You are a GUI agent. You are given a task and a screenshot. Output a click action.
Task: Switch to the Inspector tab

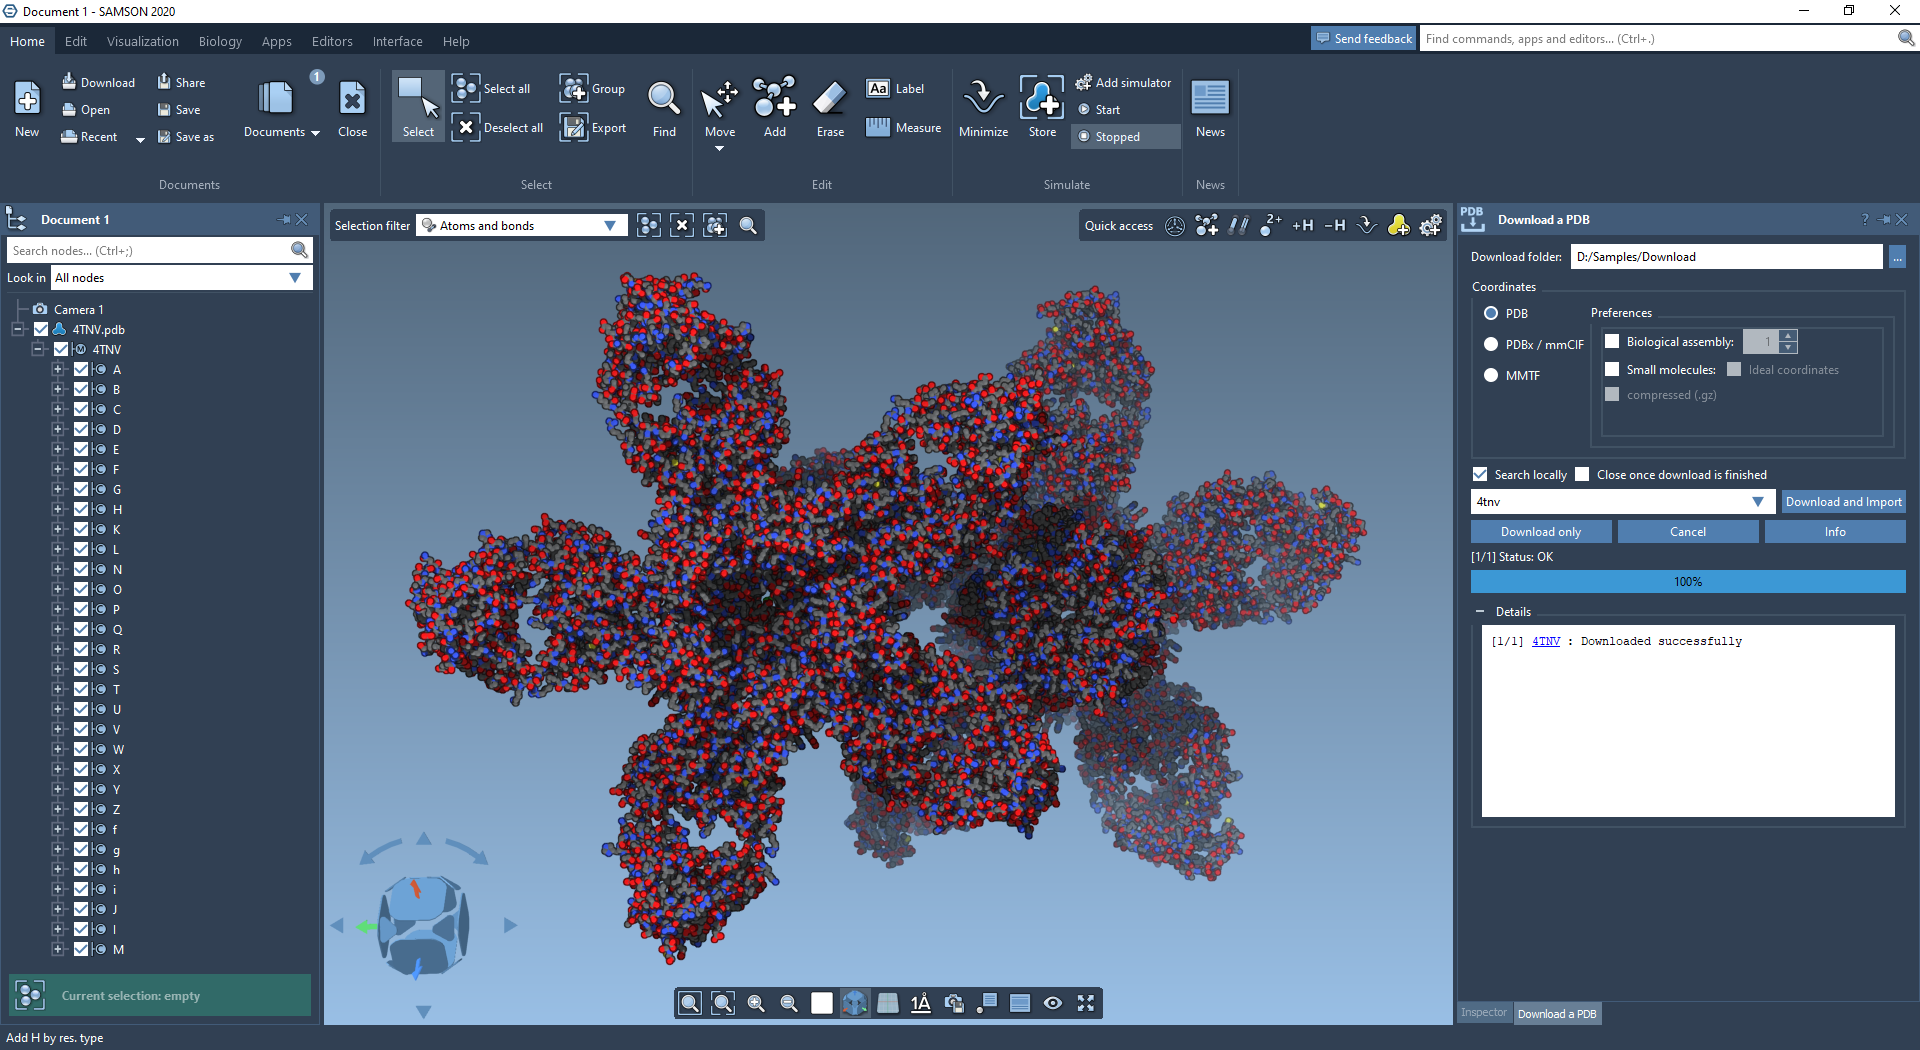click(1483, 1013)
